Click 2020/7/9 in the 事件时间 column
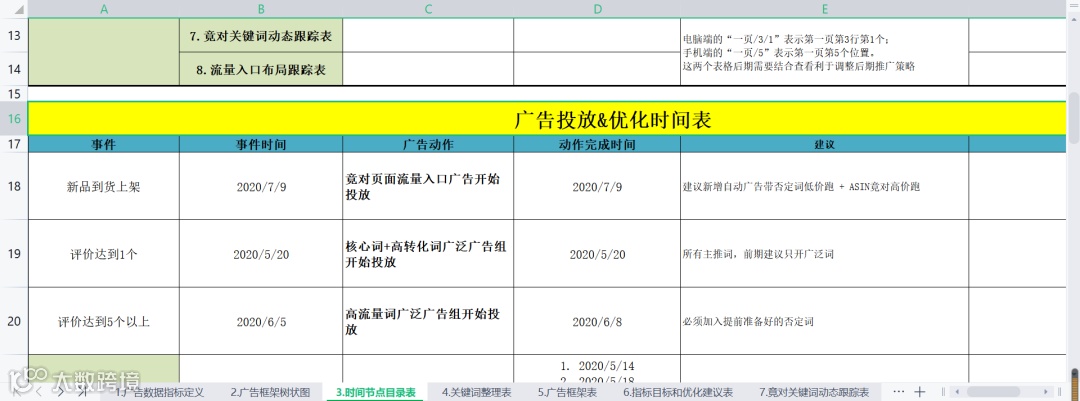This screenshot has width=1080, height=401. [x=261, y=186]
